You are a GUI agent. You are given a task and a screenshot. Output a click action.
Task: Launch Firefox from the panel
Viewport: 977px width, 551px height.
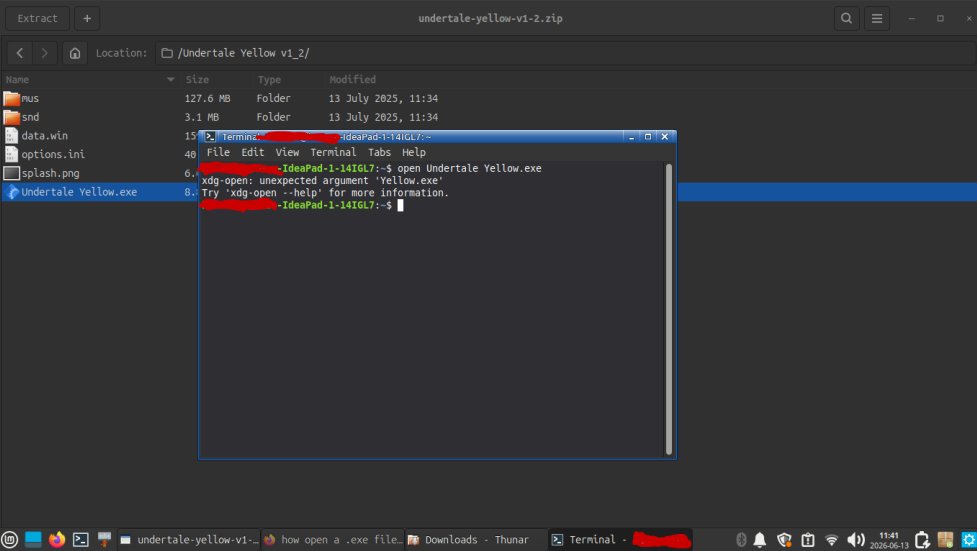pos(57,540)
